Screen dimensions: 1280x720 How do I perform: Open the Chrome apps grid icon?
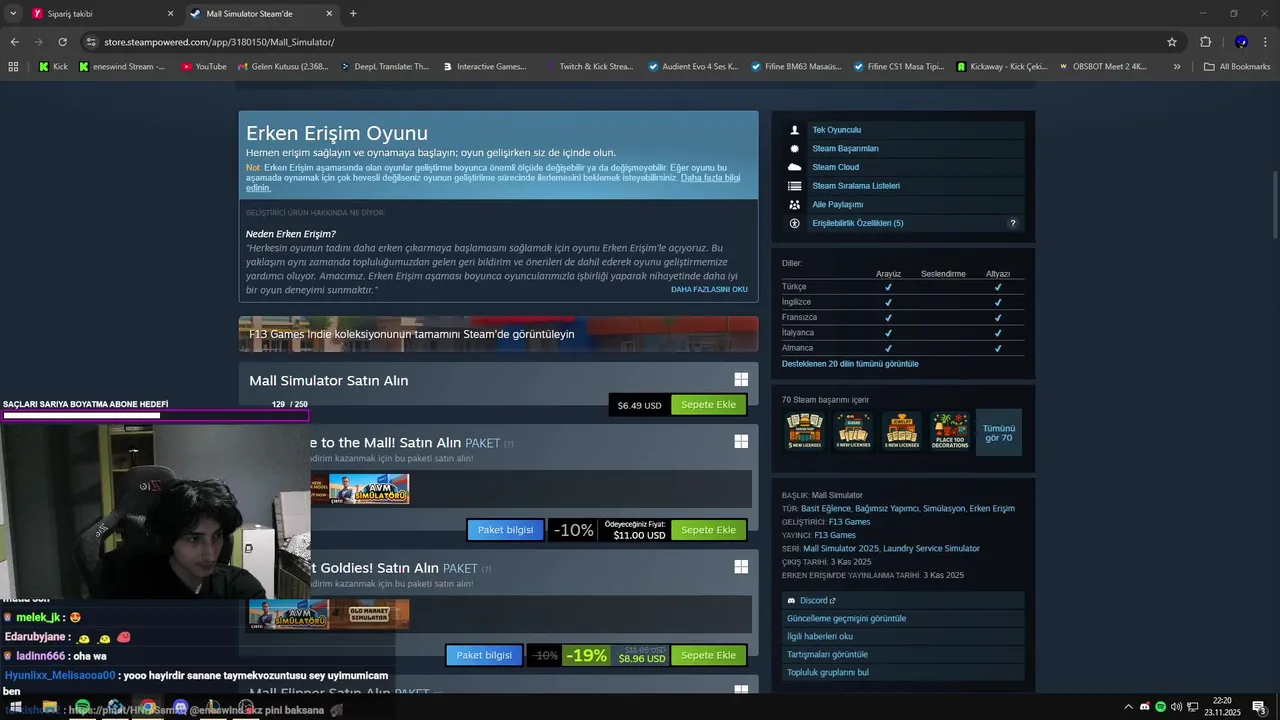click(x=13, y=67)
